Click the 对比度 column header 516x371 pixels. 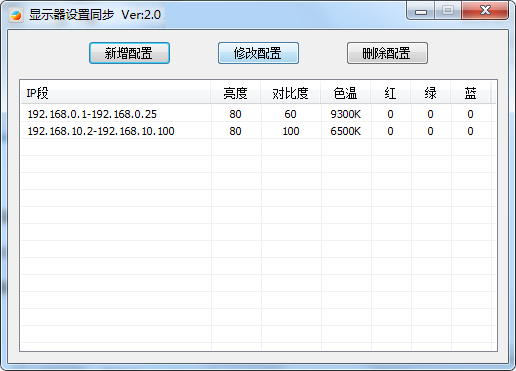coord(290,93)
